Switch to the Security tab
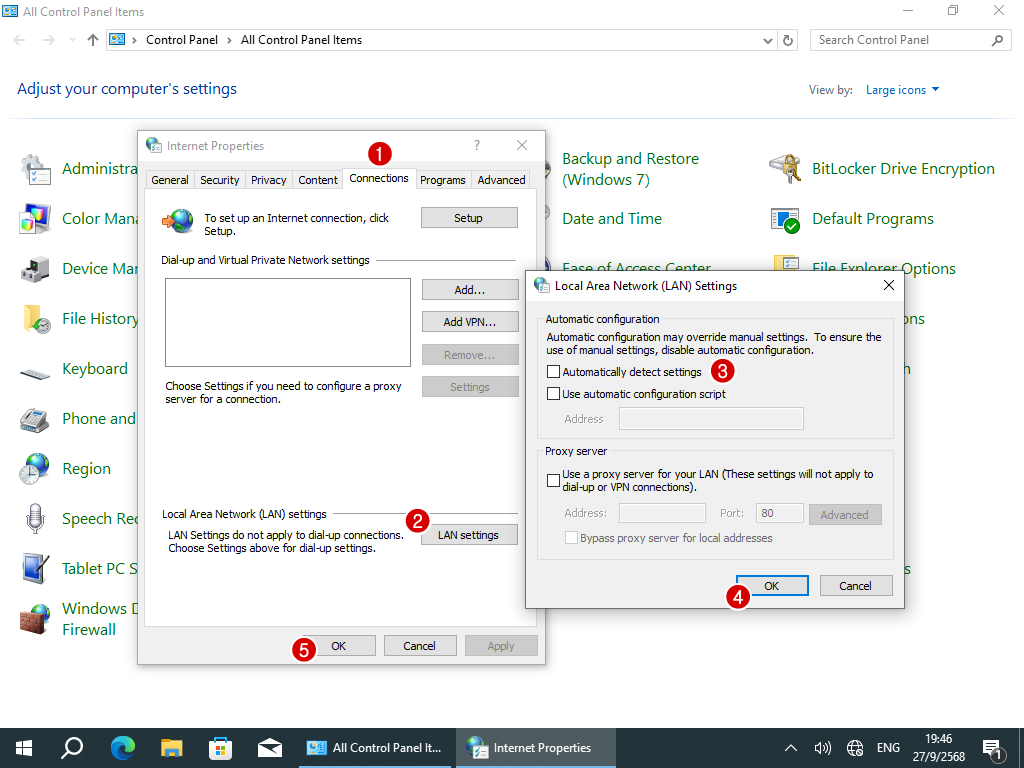 219,180
